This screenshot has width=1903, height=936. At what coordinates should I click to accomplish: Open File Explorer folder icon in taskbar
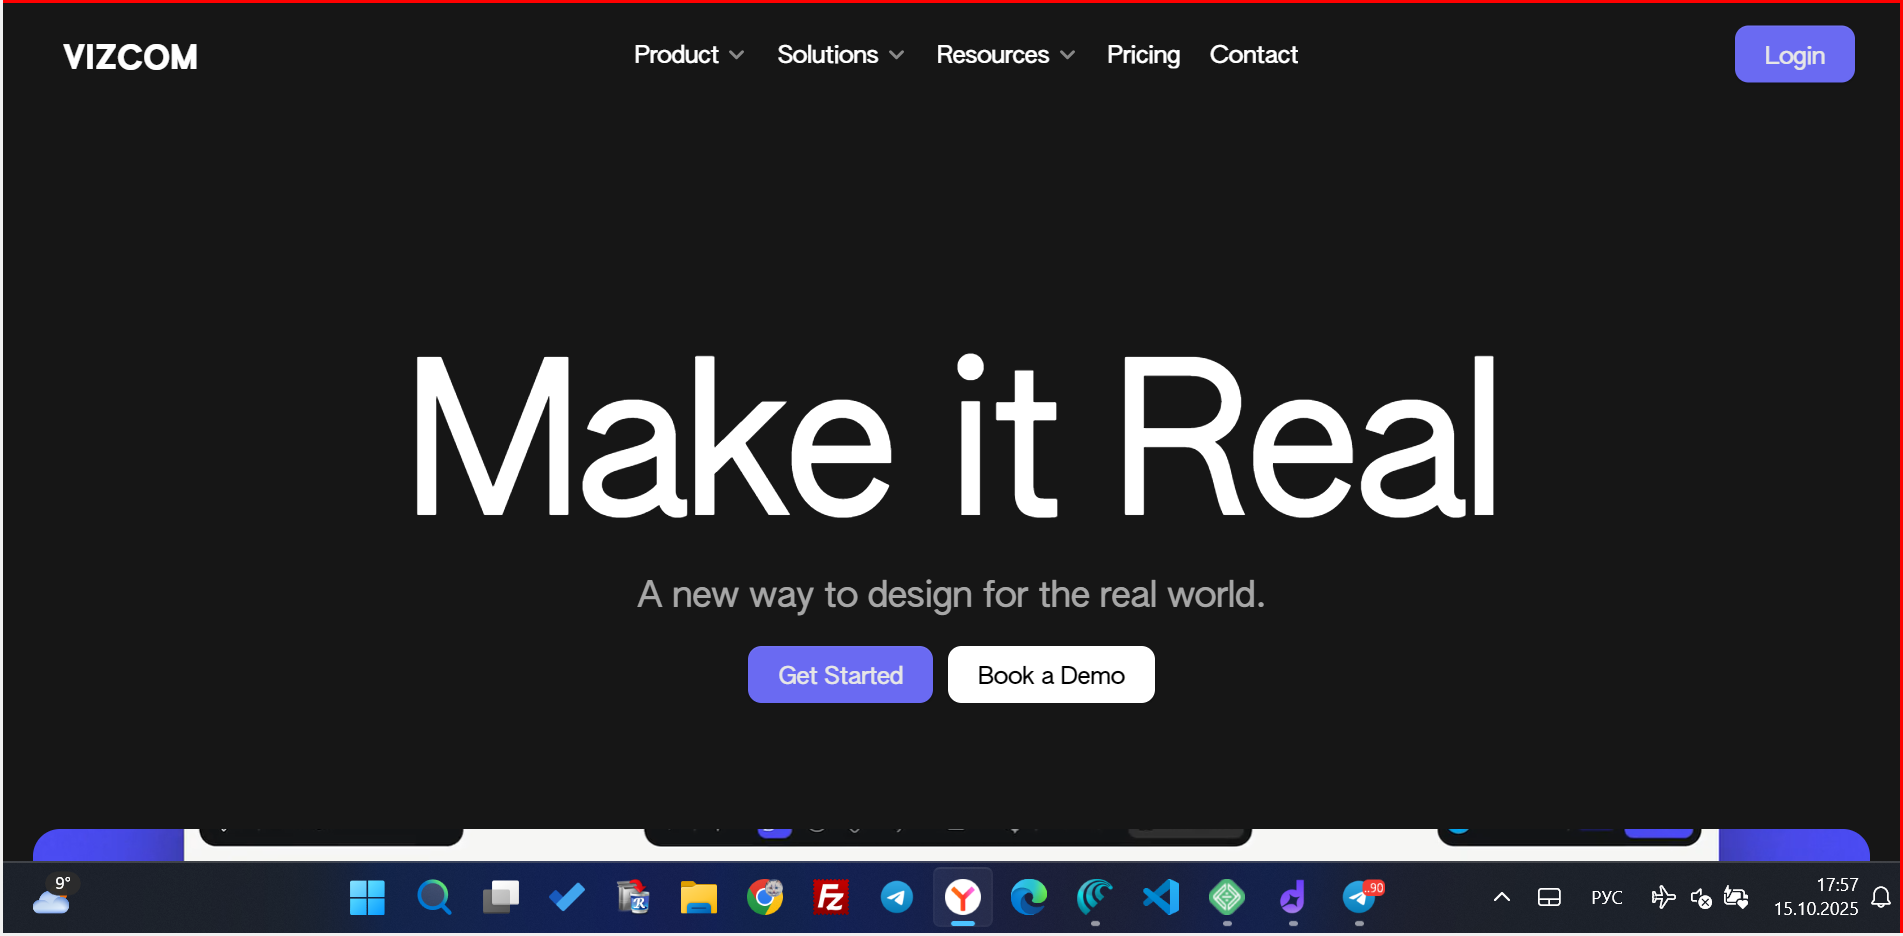point(698,897)
